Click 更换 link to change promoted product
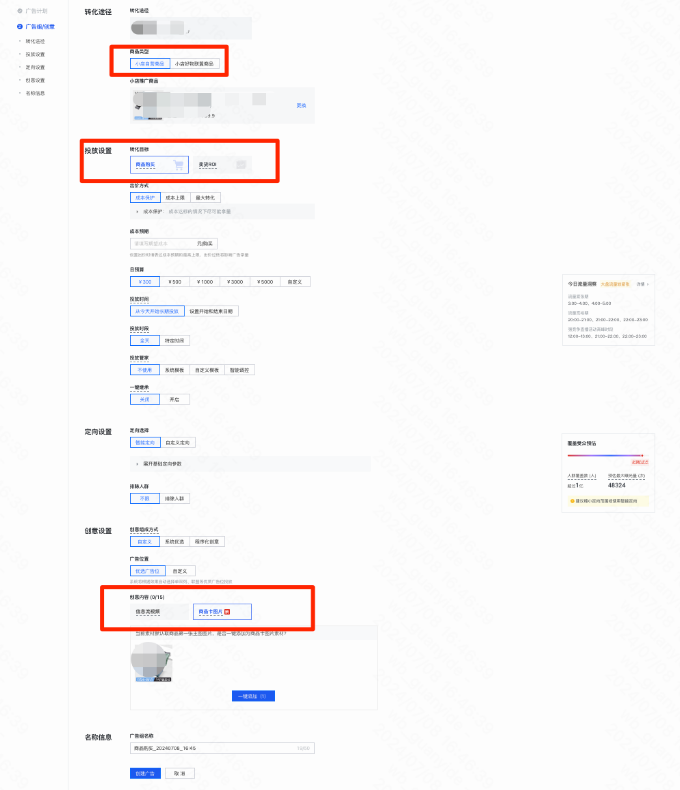Viewport: 680px width, 790px height. coord(301,105)
